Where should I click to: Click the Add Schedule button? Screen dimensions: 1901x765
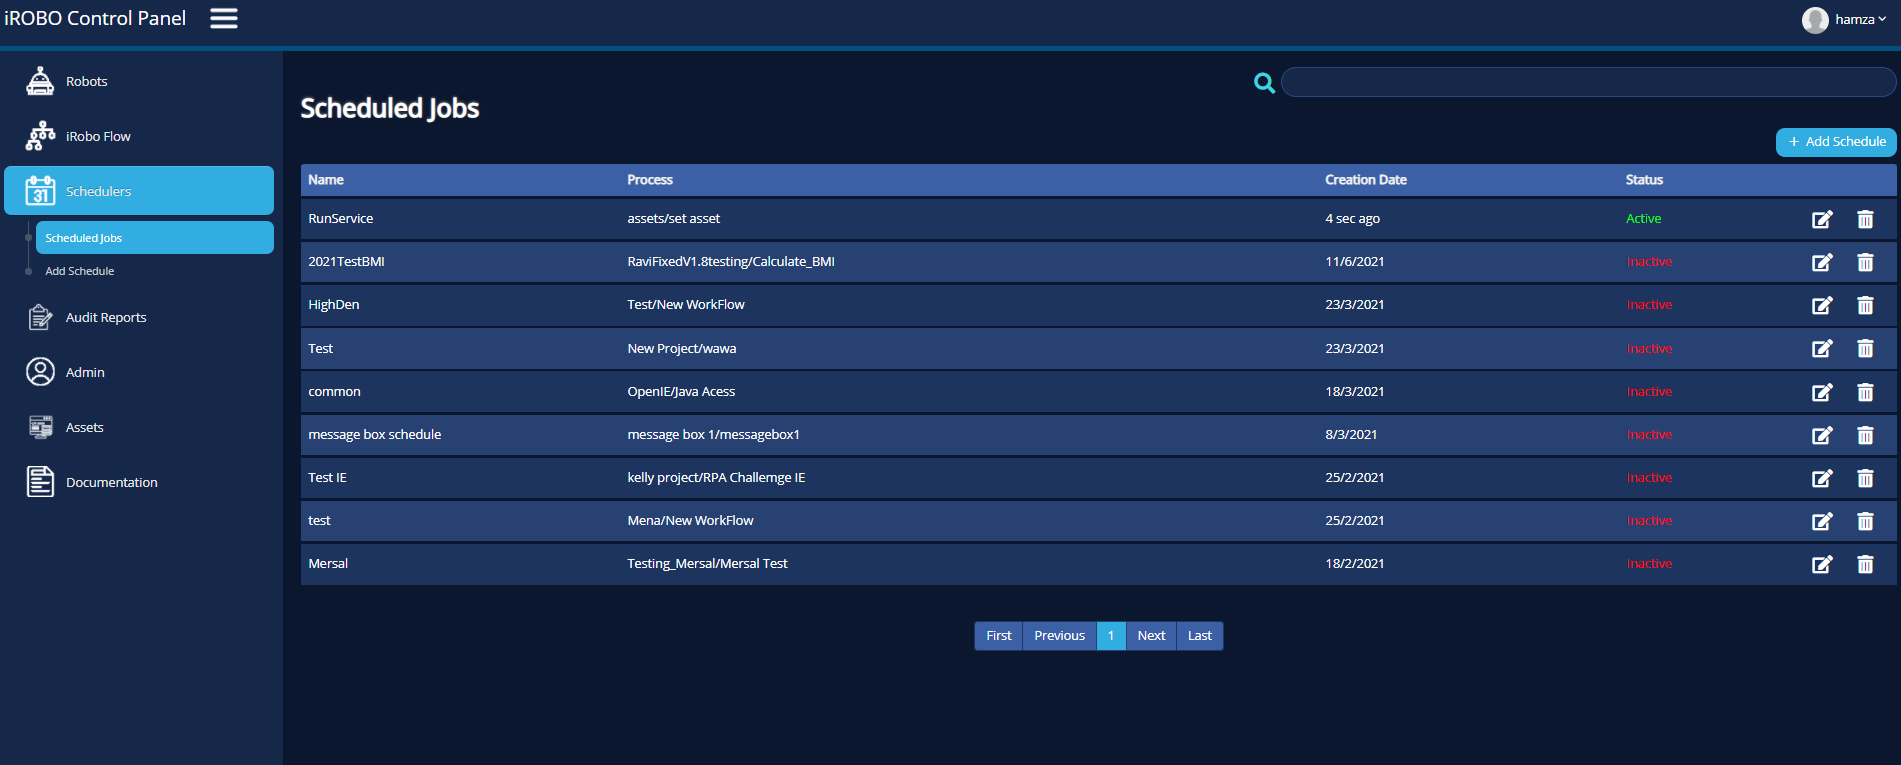[x=1837, y=142]
